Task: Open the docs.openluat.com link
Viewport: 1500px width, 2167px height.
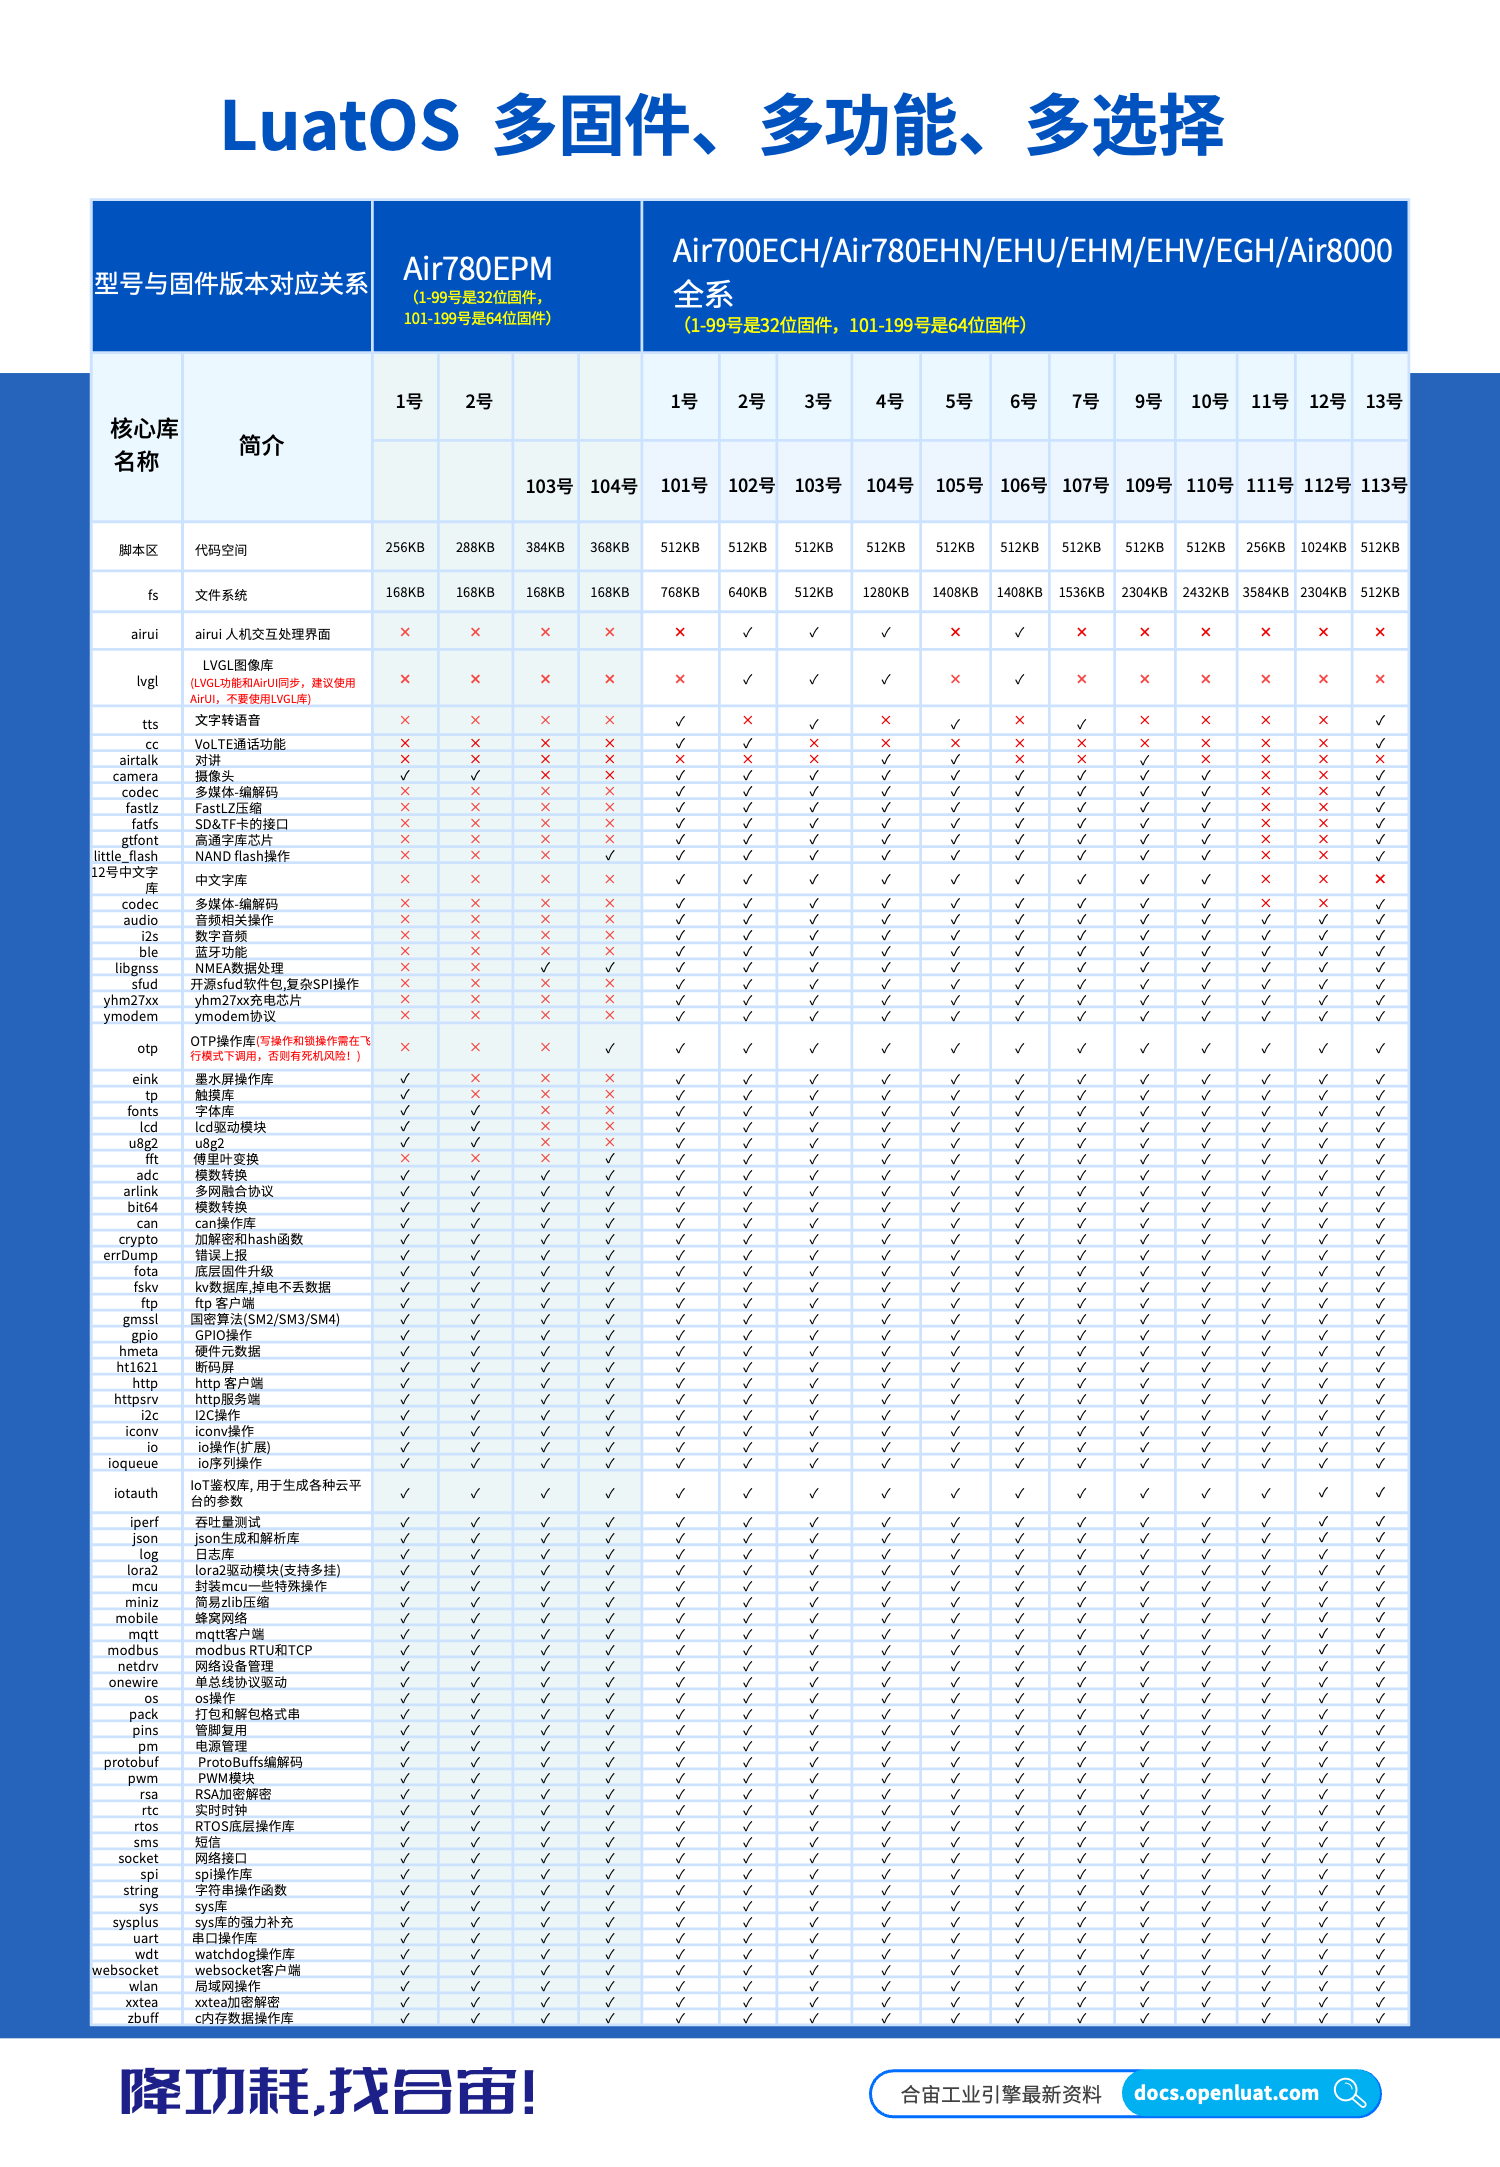Action: click(1226, 2093)
